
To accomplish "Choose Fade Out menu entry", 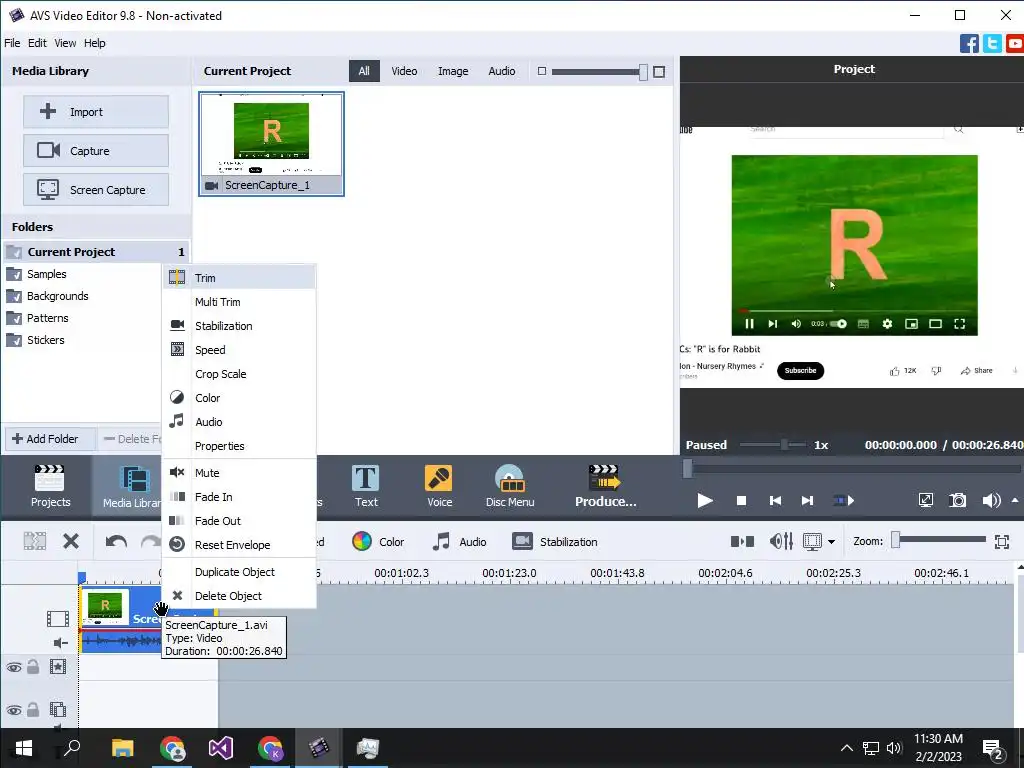I will (x=239, y=521).
